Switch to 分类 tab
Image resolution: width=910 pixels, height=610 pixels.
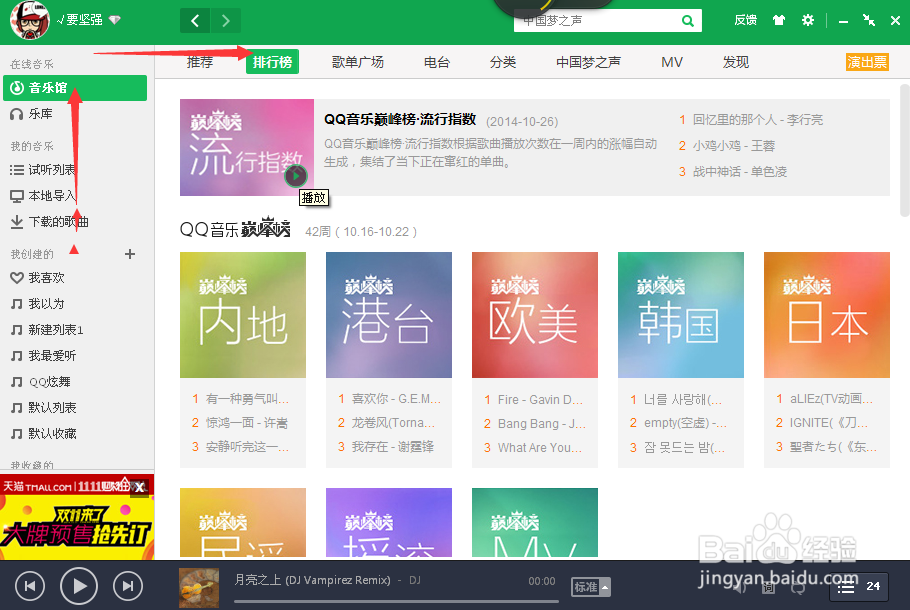coord(503,62)
